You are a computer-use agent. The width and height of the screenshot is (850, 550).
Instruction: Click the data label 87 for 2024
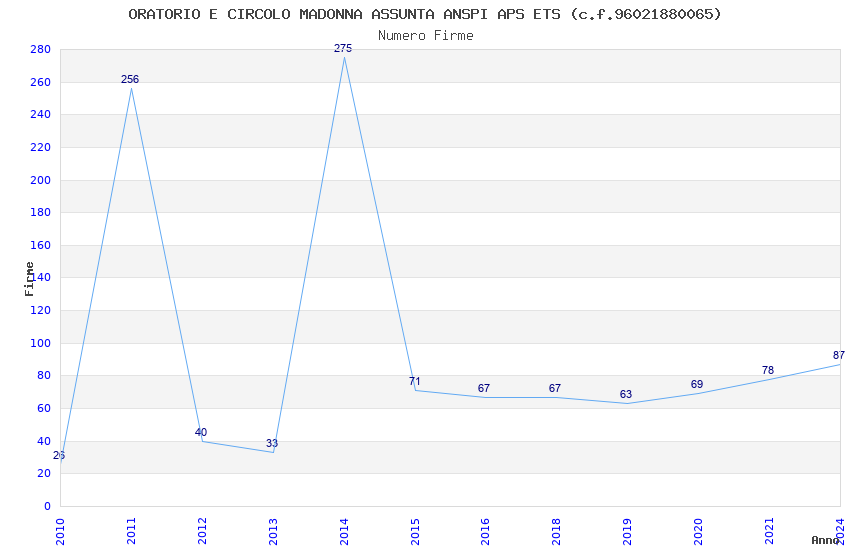[x=839, y=355]
